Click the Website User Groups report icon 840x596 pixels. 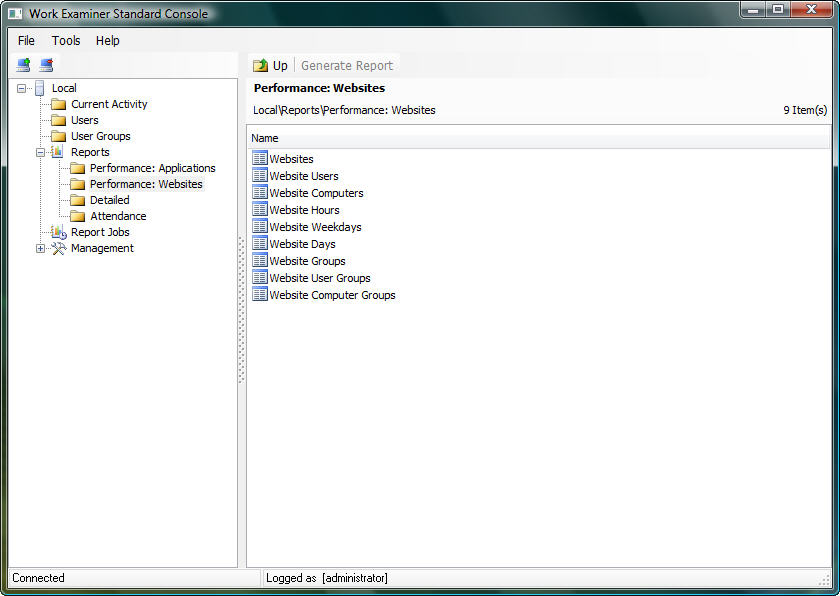point(260,277)
